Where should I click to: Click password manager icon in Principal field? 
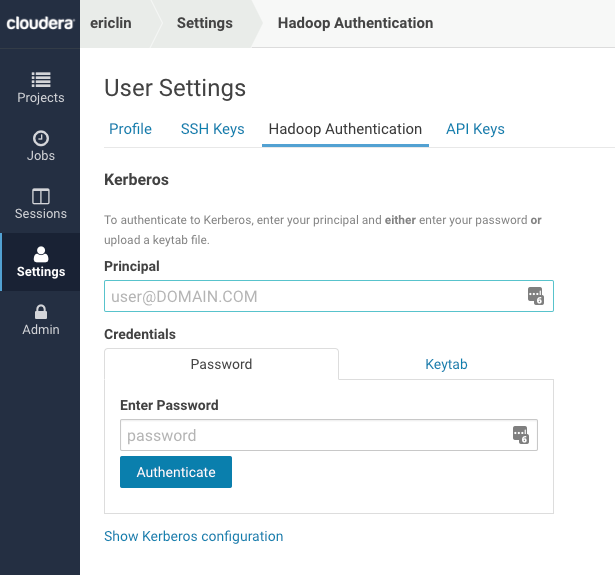(x=535, y=295)
